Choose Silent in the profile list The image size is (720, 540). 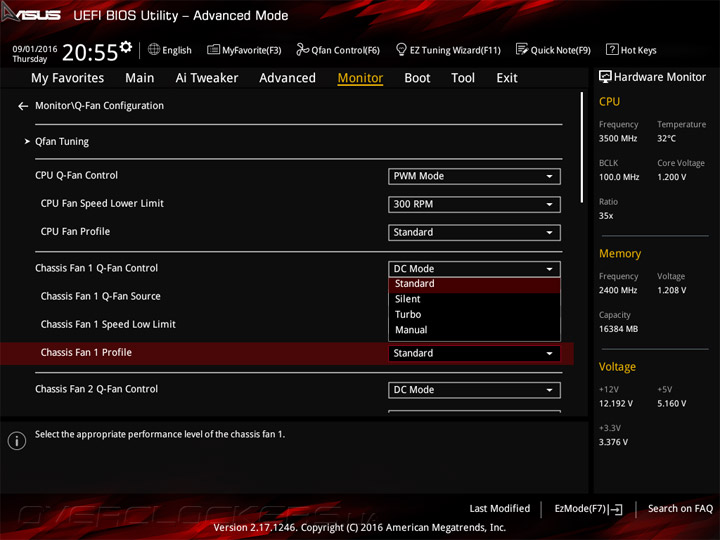(x=474, y=299)
